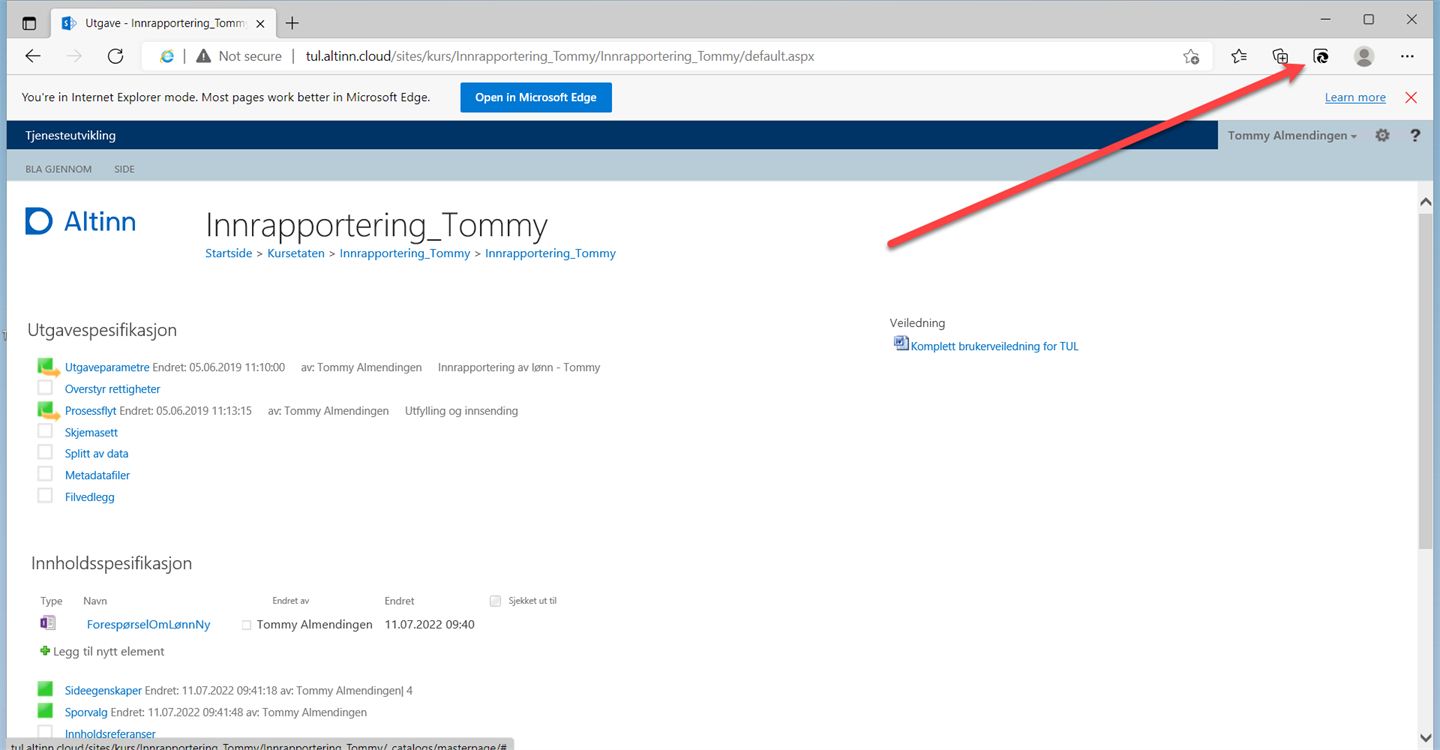Click the Not secure warning icon
Screen dimensions: 1440x750
pyautogui.click(x=204, y=56)
